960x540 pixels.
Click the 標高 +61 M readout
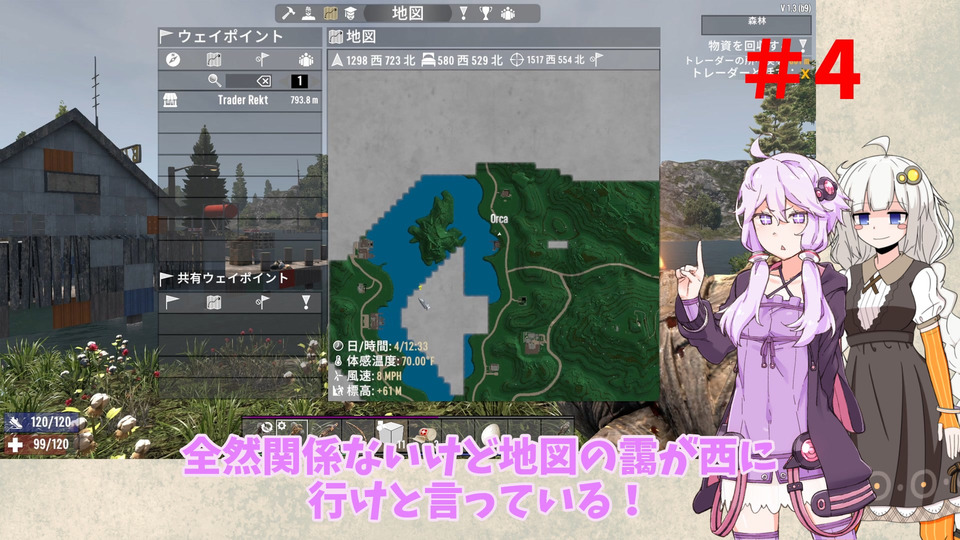tap(367, 390)
